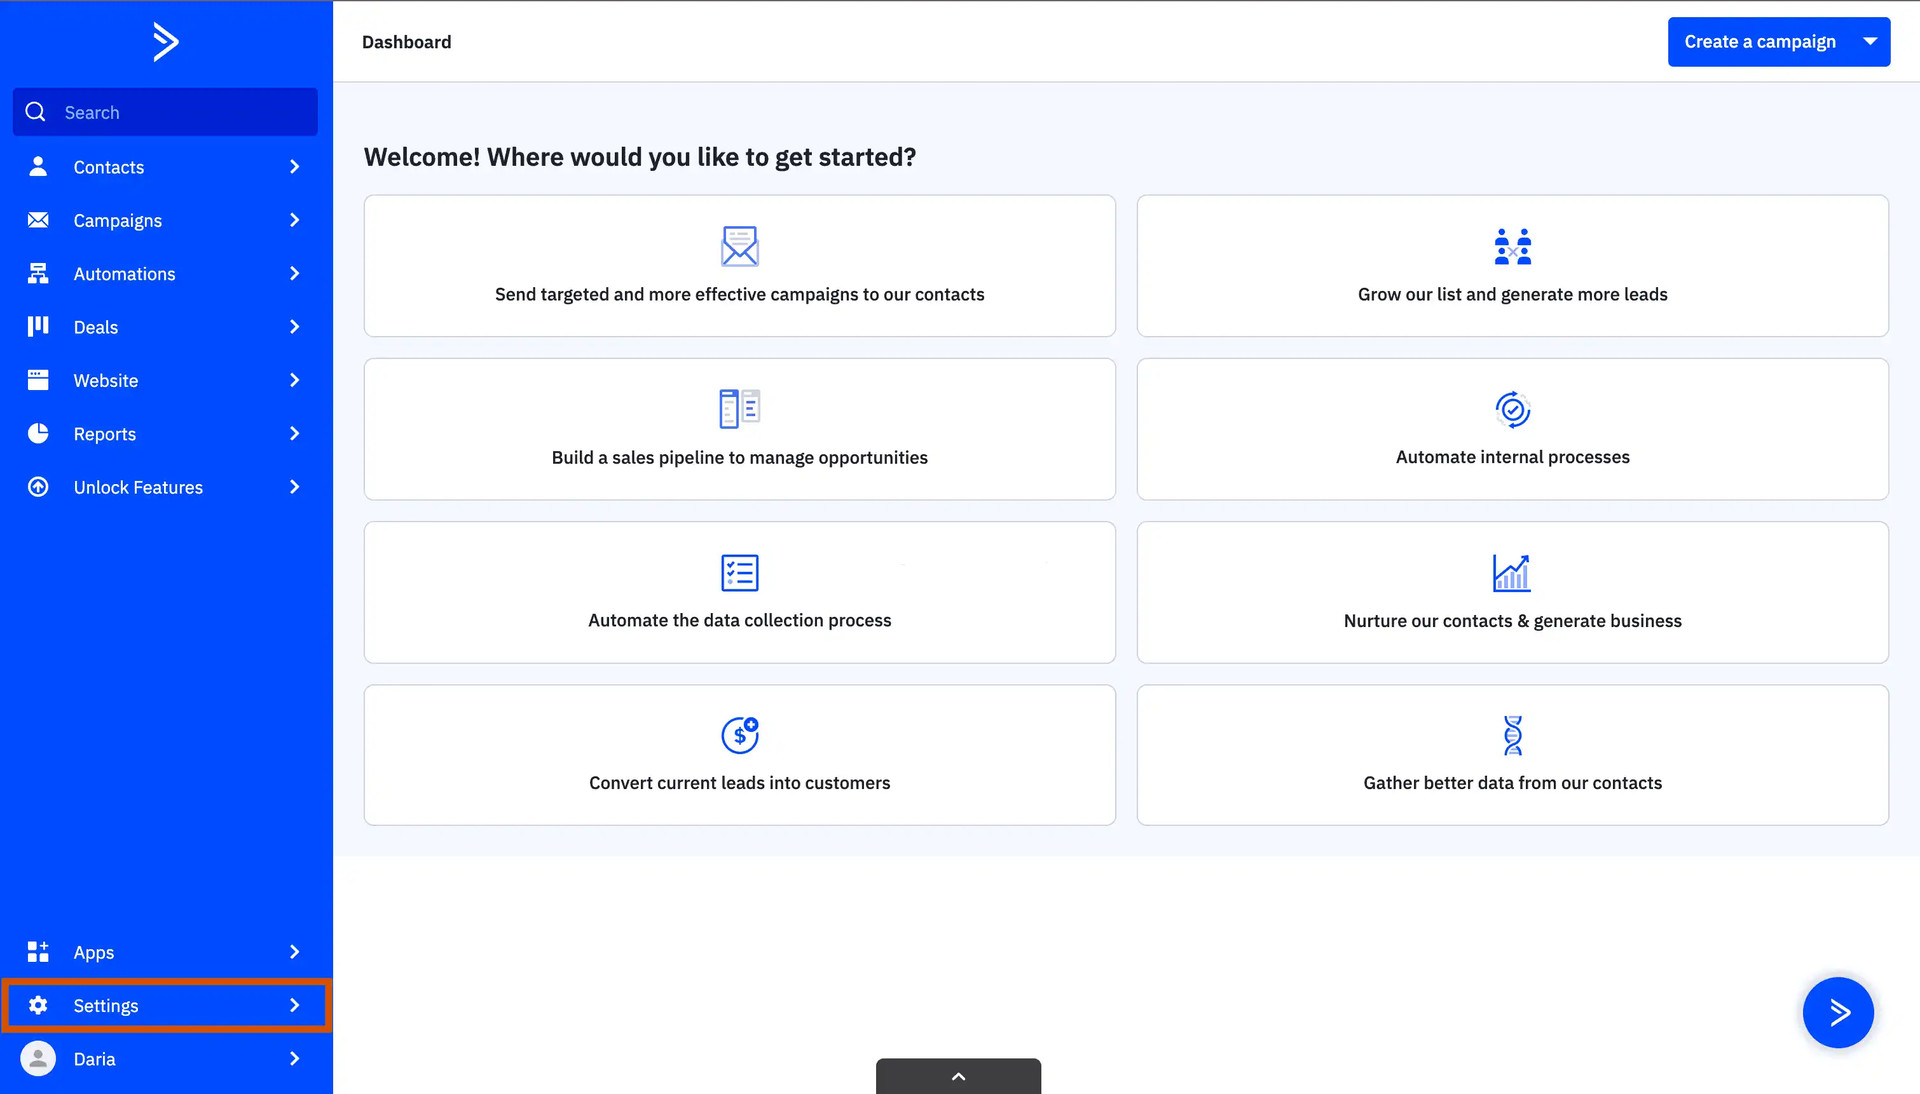Open the Apps icon in the sidebar

pos(38,951)
